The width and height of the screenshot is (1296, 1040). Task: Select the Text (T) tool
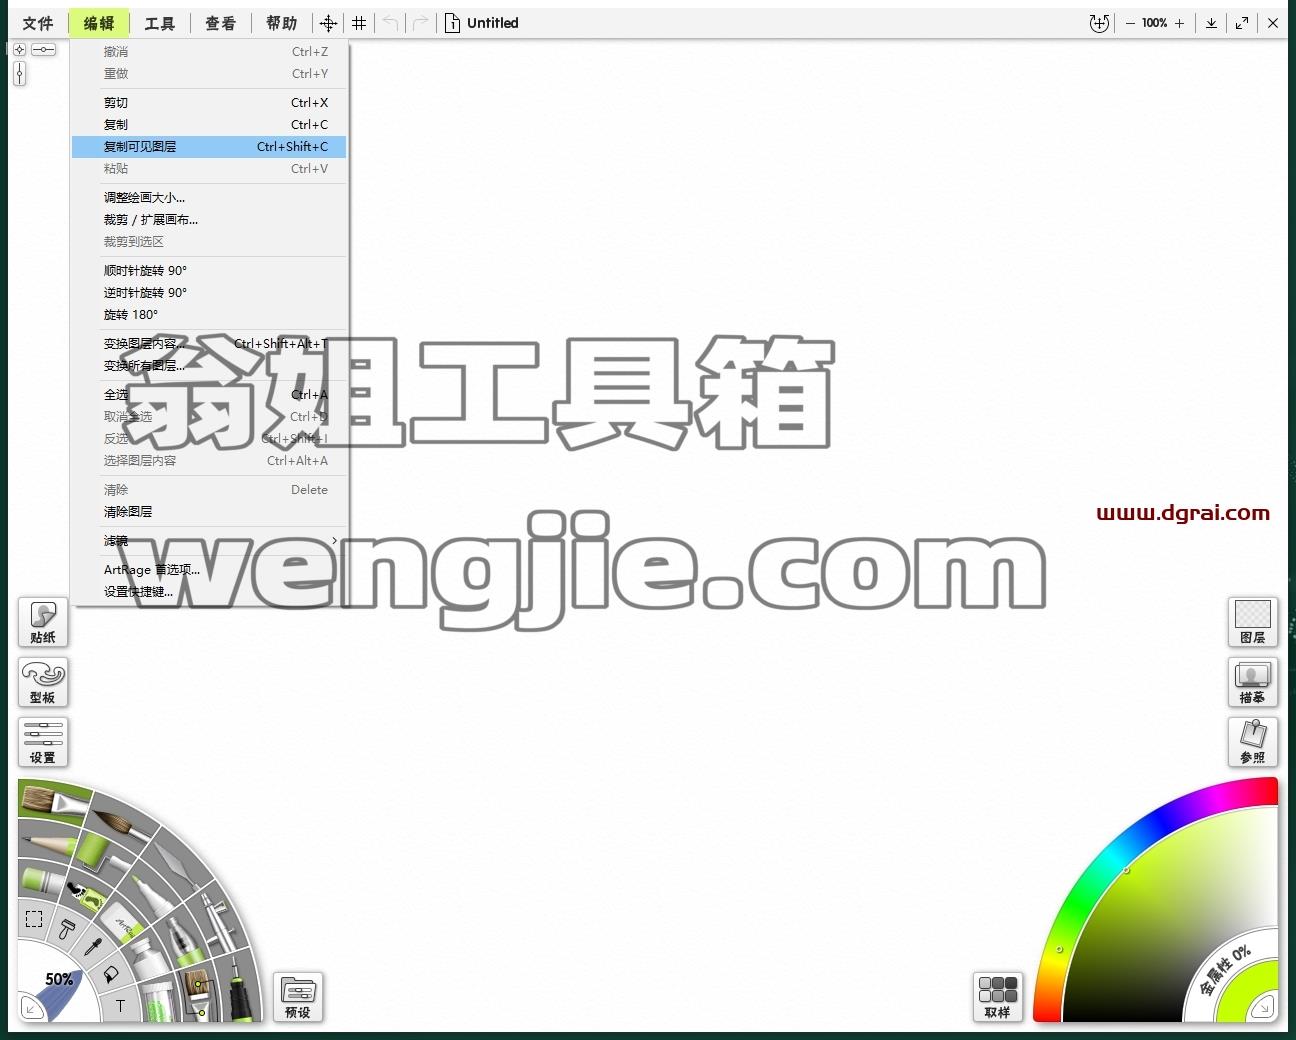coord(120,1006)
